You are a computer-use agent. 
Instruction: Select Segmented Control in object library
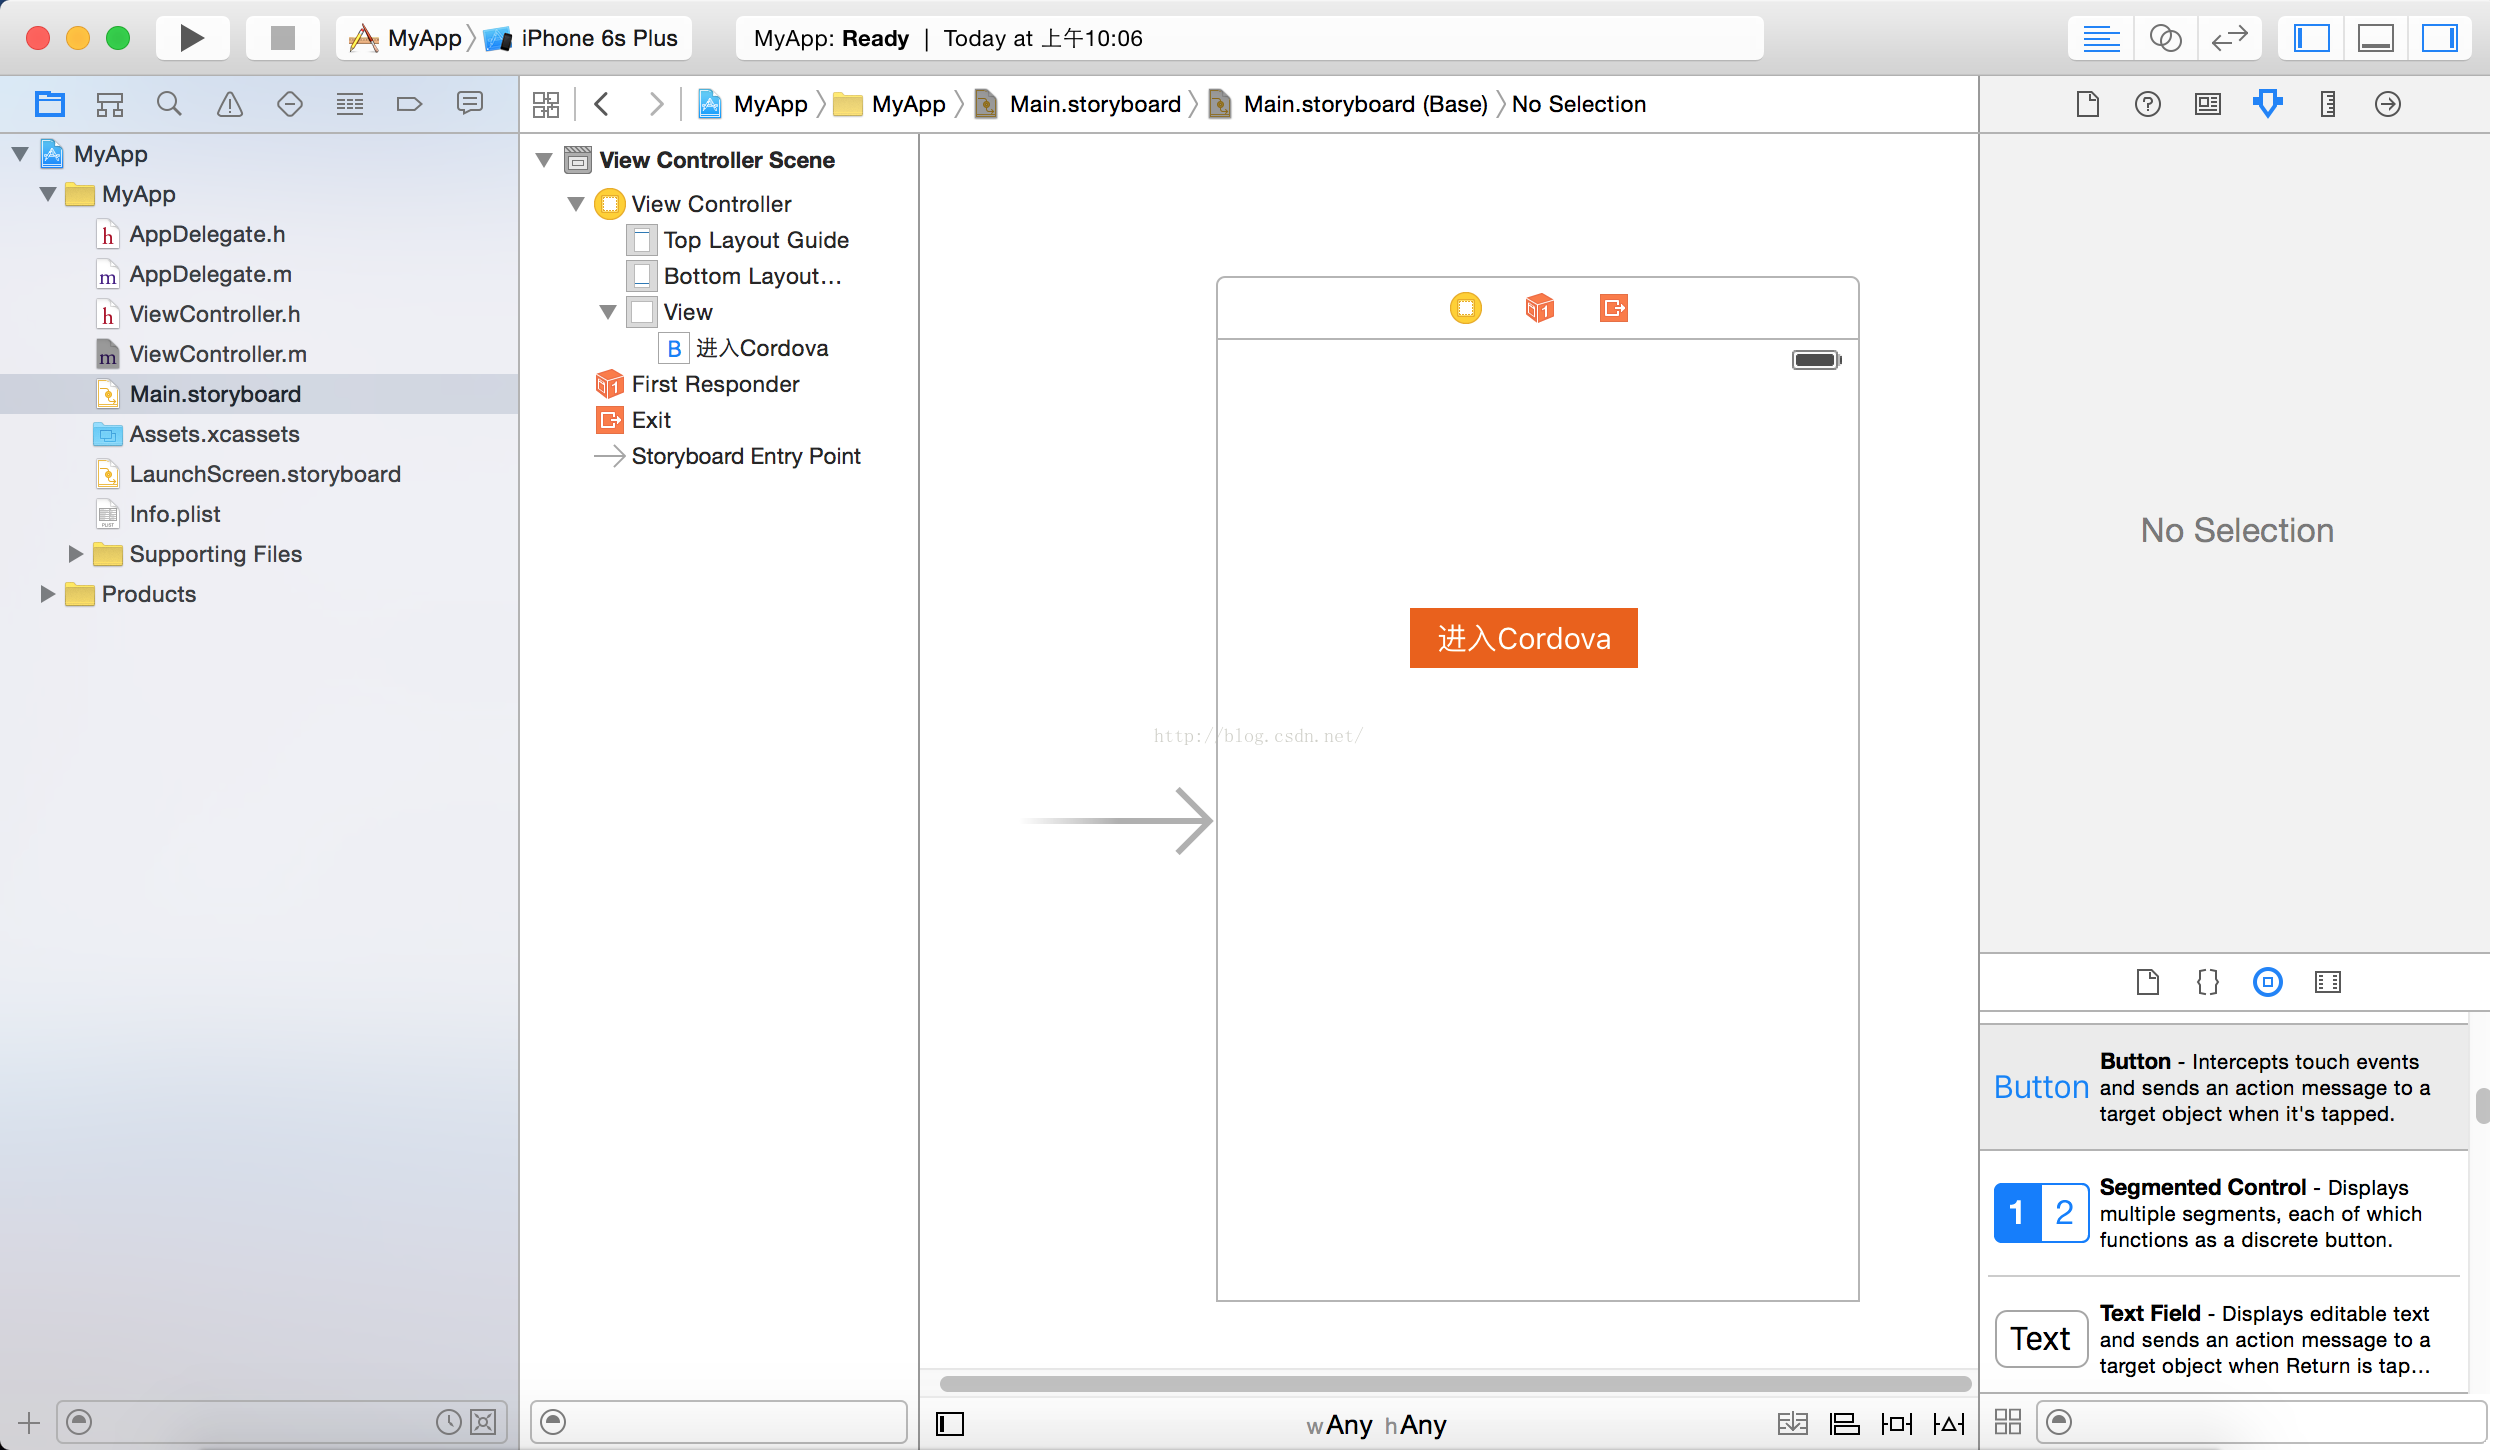2224,1213
